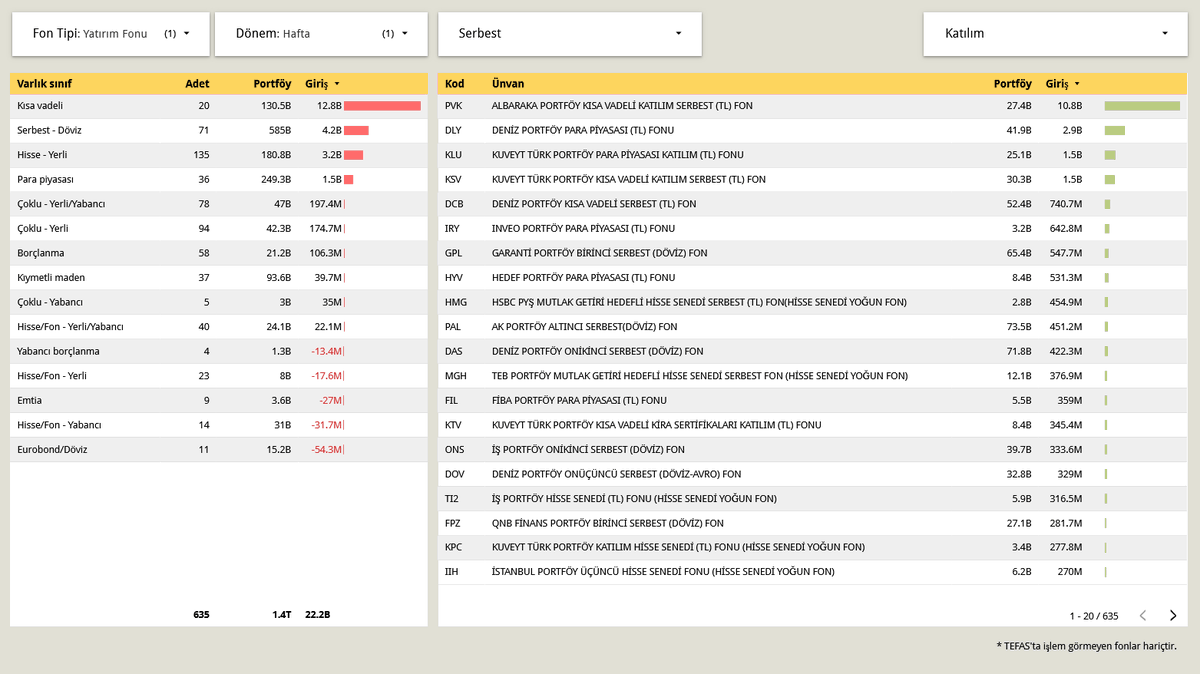Viewport: 1200px width, 674px height.
Task: Go to next page of fund table
Action: point(1173,616)
